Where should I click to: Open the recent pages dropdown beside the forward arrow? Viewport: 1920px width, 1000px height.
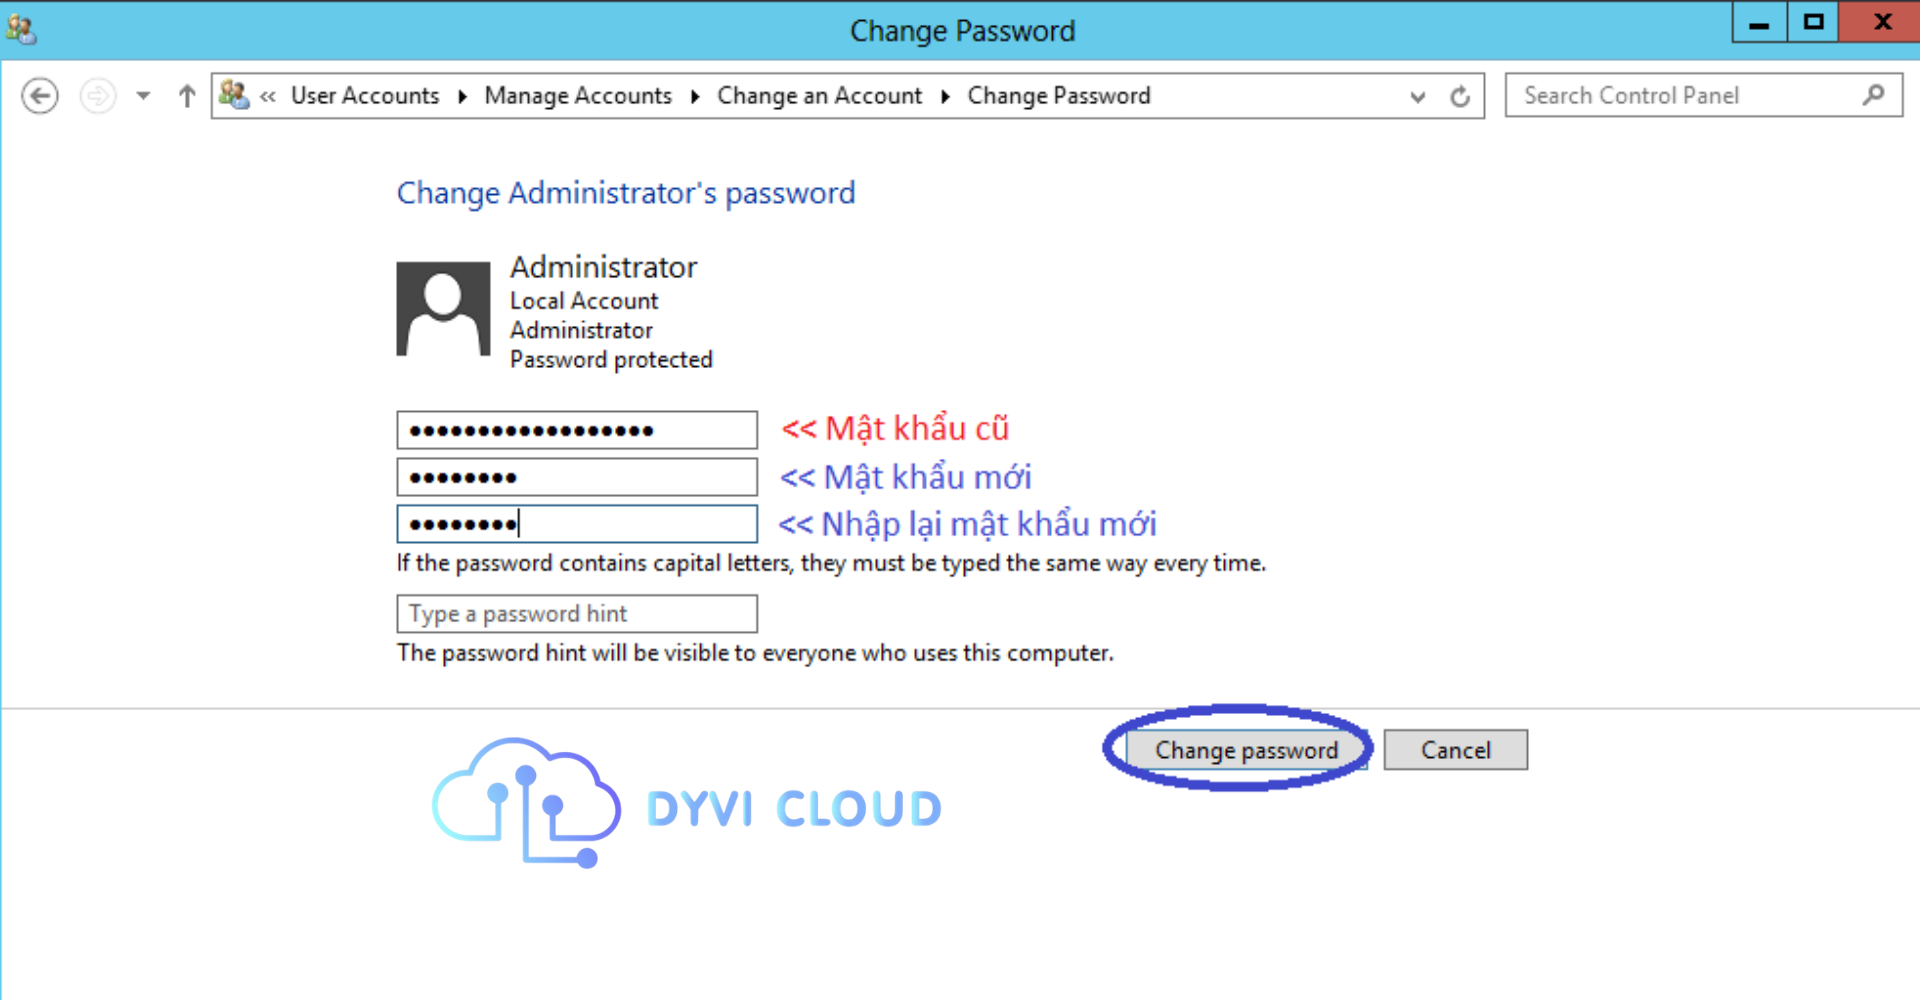click(x=143, y=95)
